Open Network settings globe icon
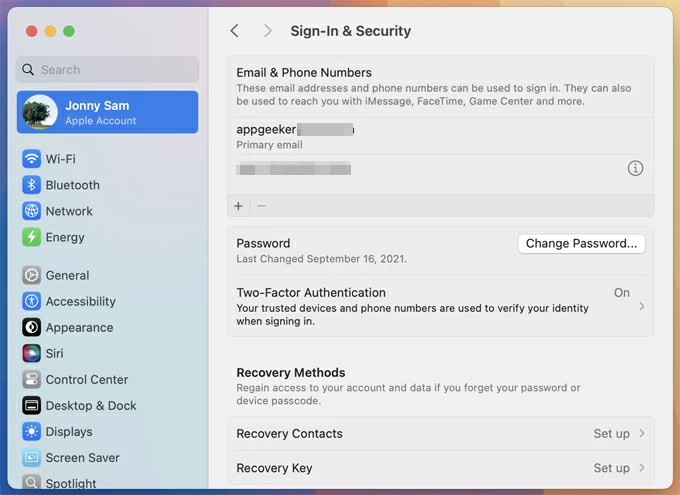The height and width of the screenshot is (495, 680). [x=31, y=211]
